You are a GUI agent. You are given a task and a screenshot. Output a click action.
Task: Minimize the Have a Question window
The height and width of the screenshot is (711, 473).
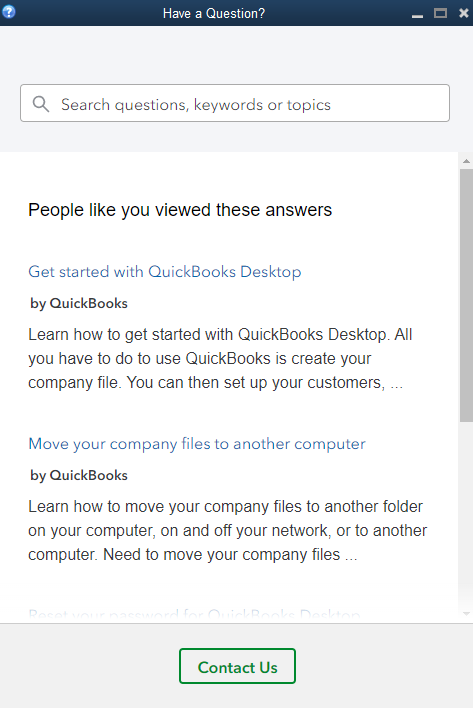pyautogui.click(x=417, y=16)
